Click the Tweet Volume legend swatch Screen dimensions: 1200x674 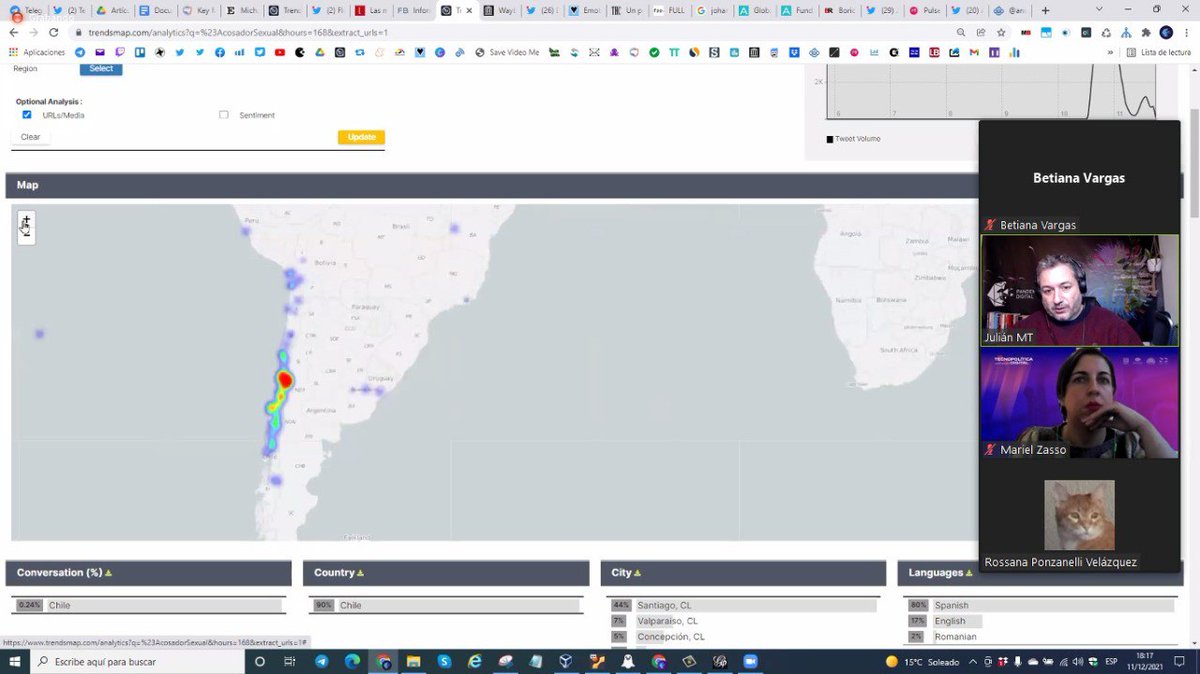[830, 139]
